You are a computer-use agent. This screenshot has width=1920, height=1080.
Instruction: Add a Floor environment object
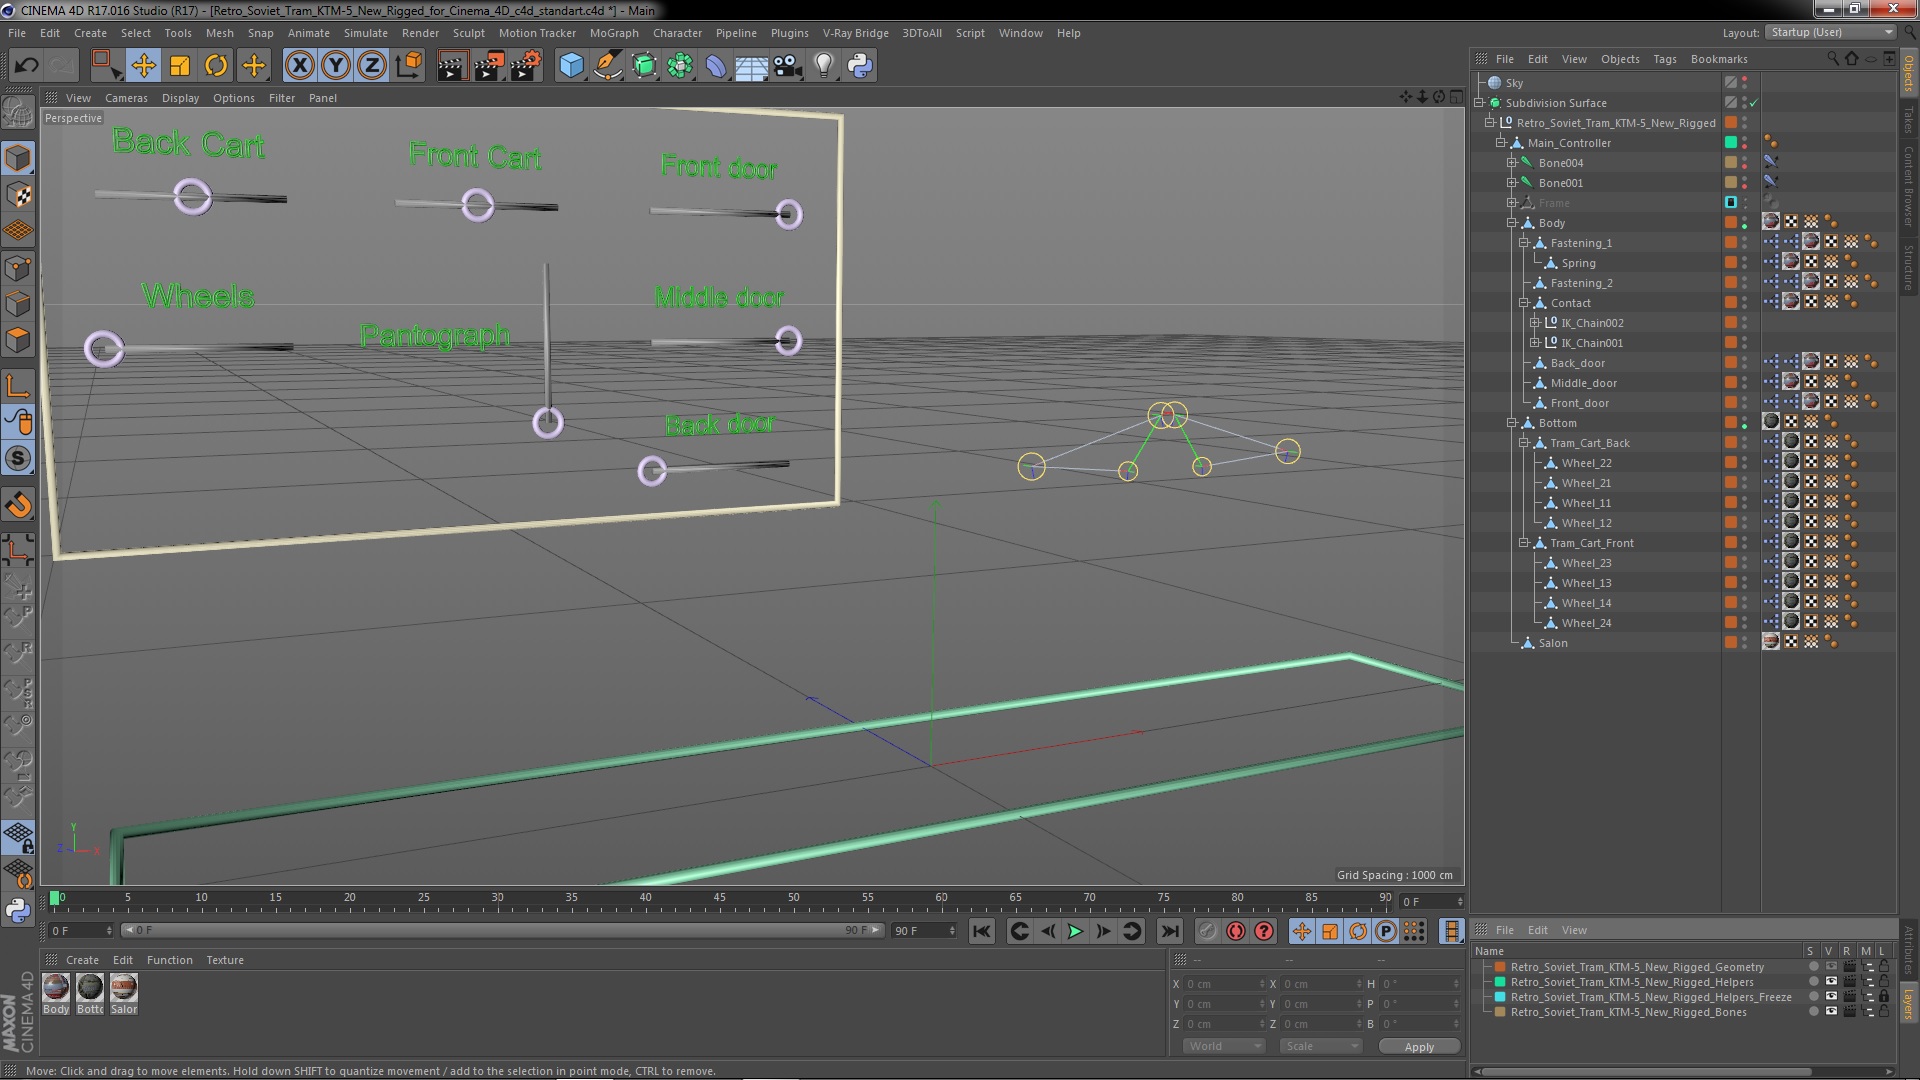[752, 66]
